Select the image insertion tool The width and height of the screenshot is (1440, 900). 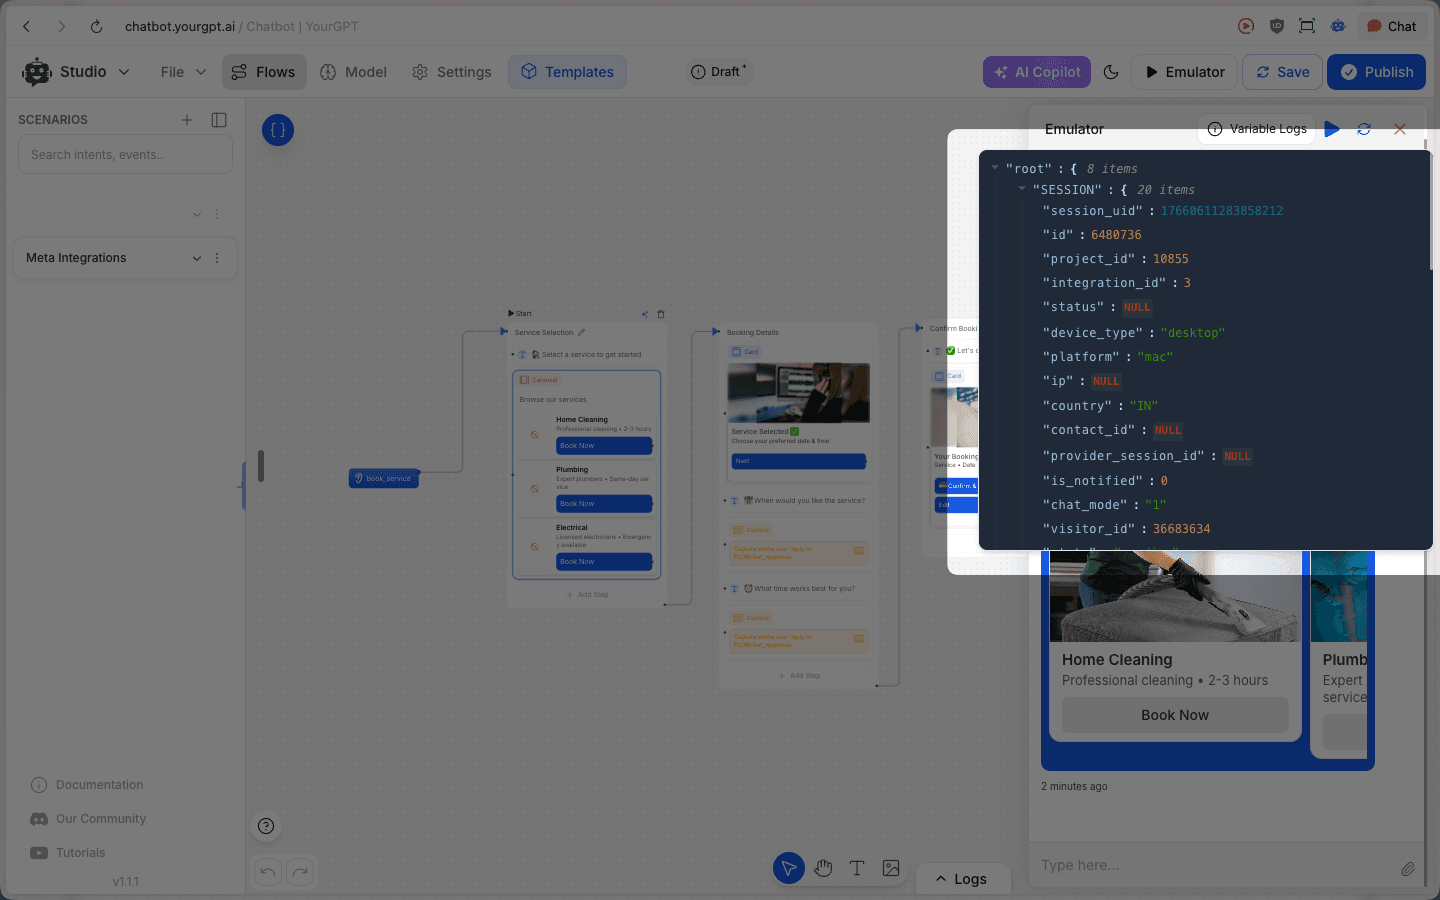(x=891, y=868)
